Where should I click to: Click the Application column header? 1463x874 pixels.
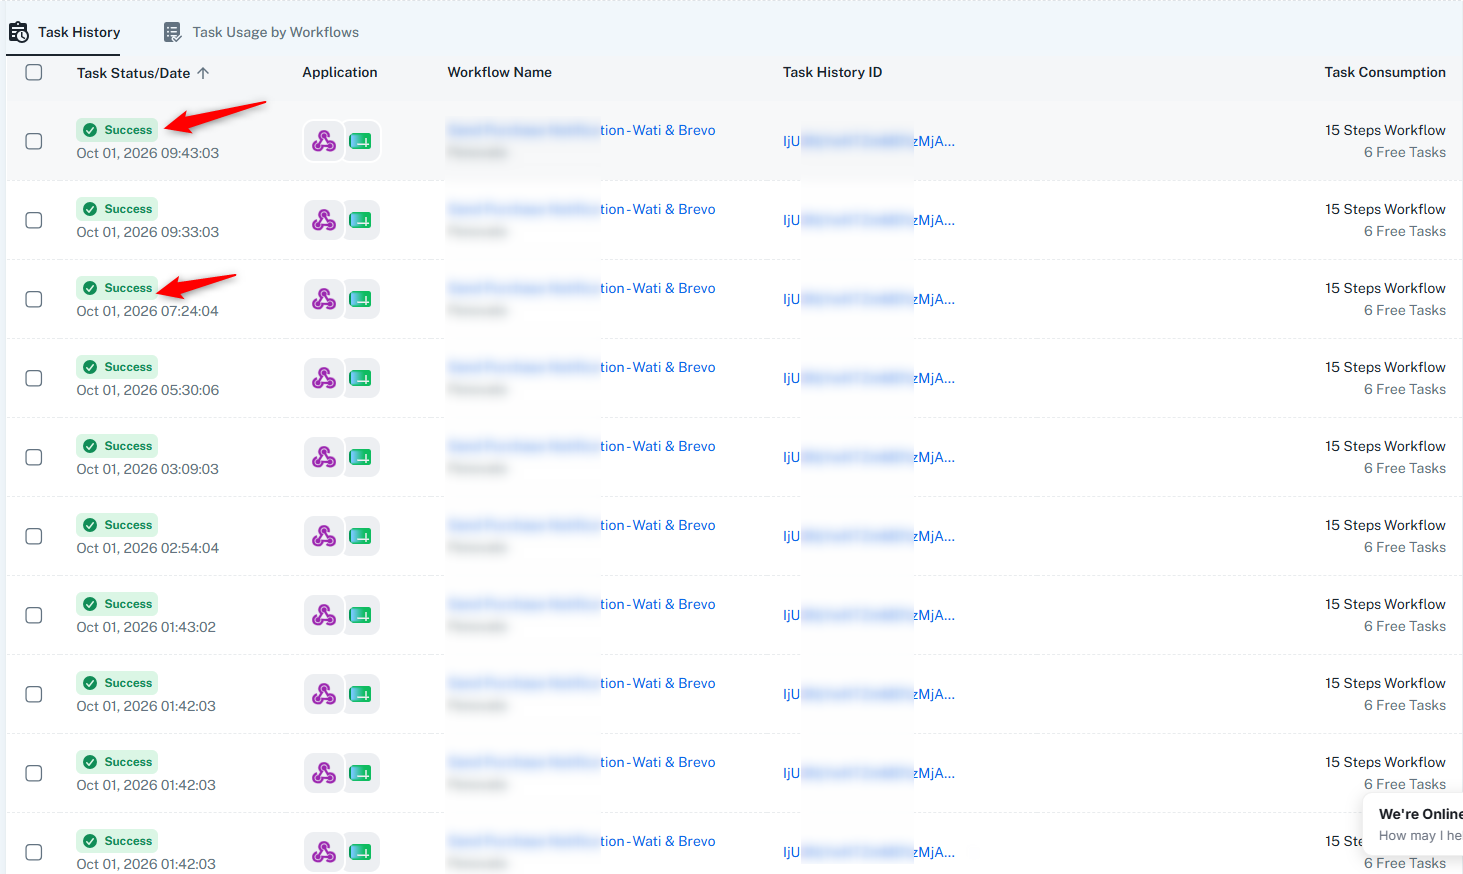tap(340, 72)
